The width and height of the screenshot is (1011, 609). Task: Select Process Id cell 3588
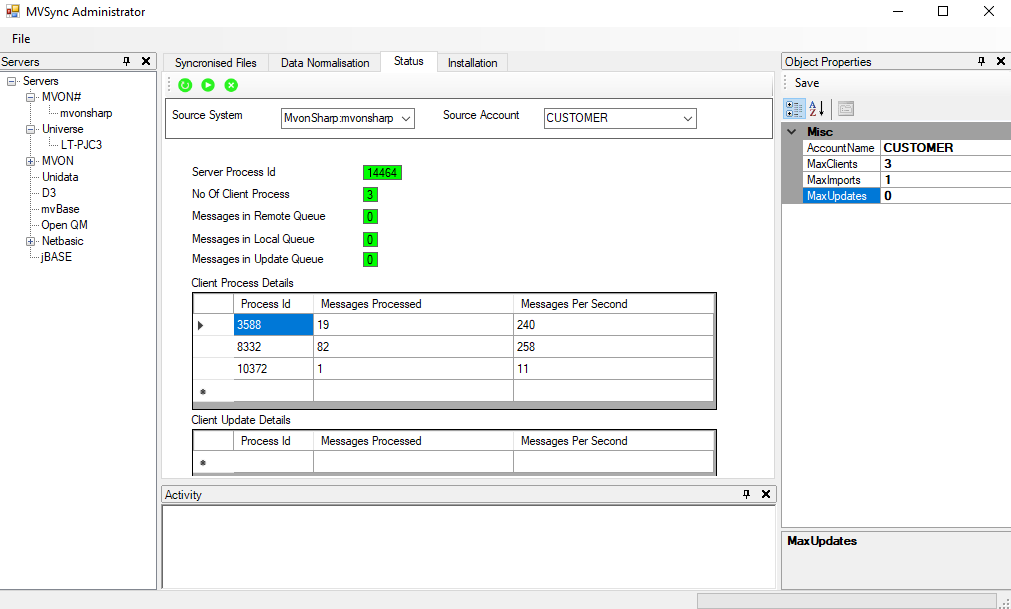click(x=273, y=325)
